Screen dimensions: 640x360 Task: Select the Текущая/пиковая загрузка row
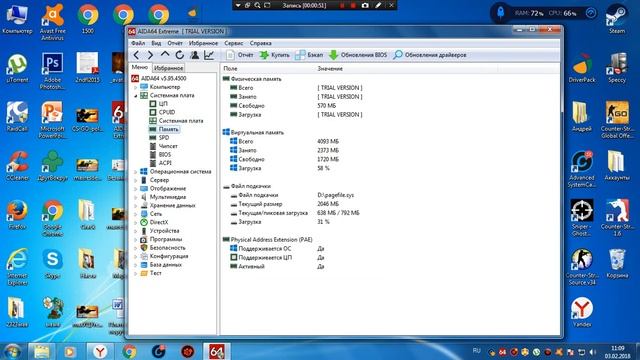295,213
